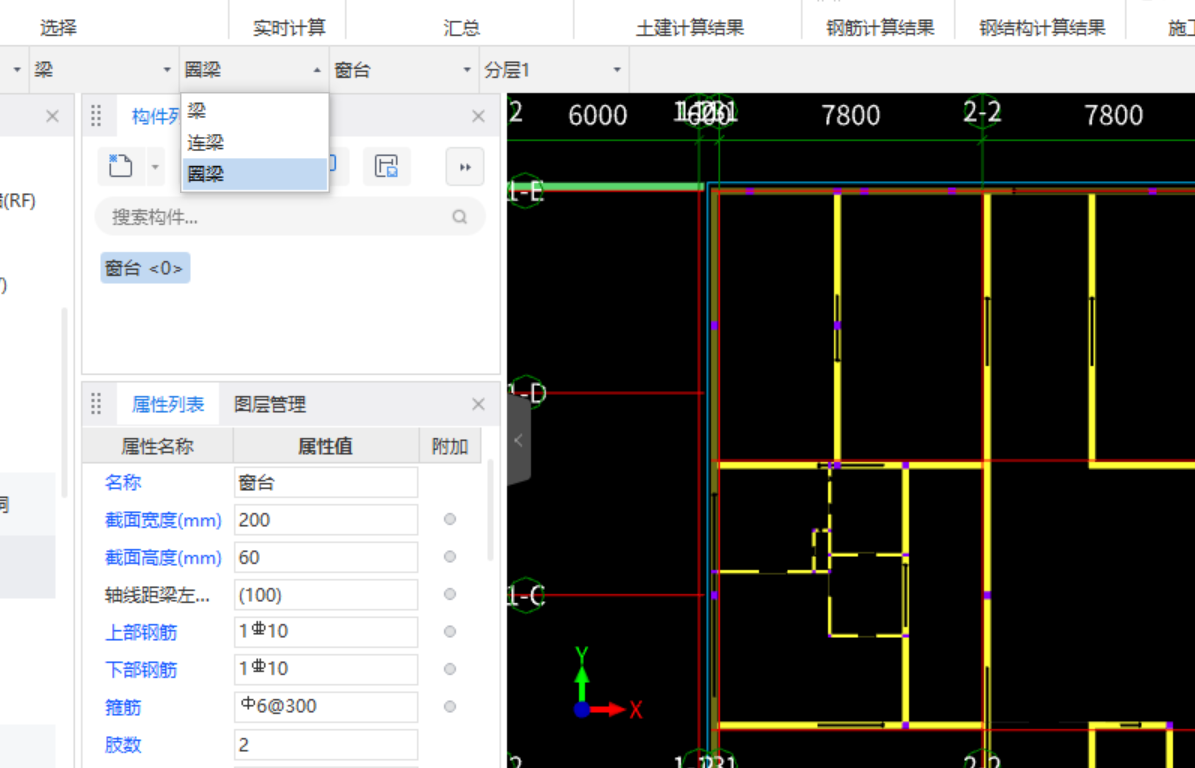This screenshot has width=1195, height=768.
Task: Close the 属性列表 properties panel
Action: pyautogui.click(x=479, y=404)
